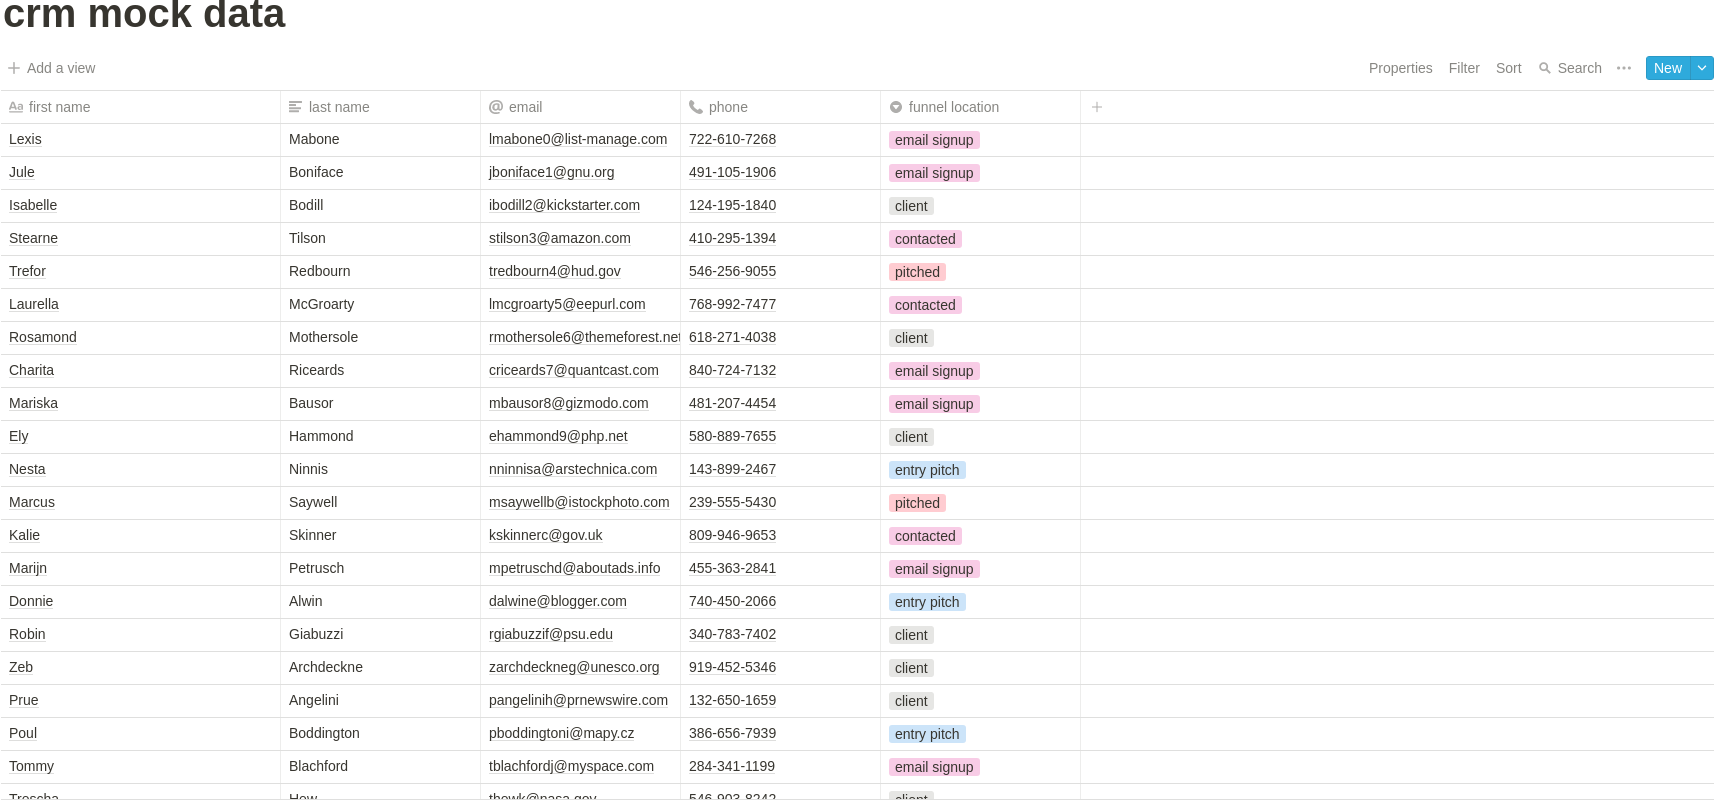Open the Filter menu
This screenshot has height=805, width=1722.
pos(1463,68)
